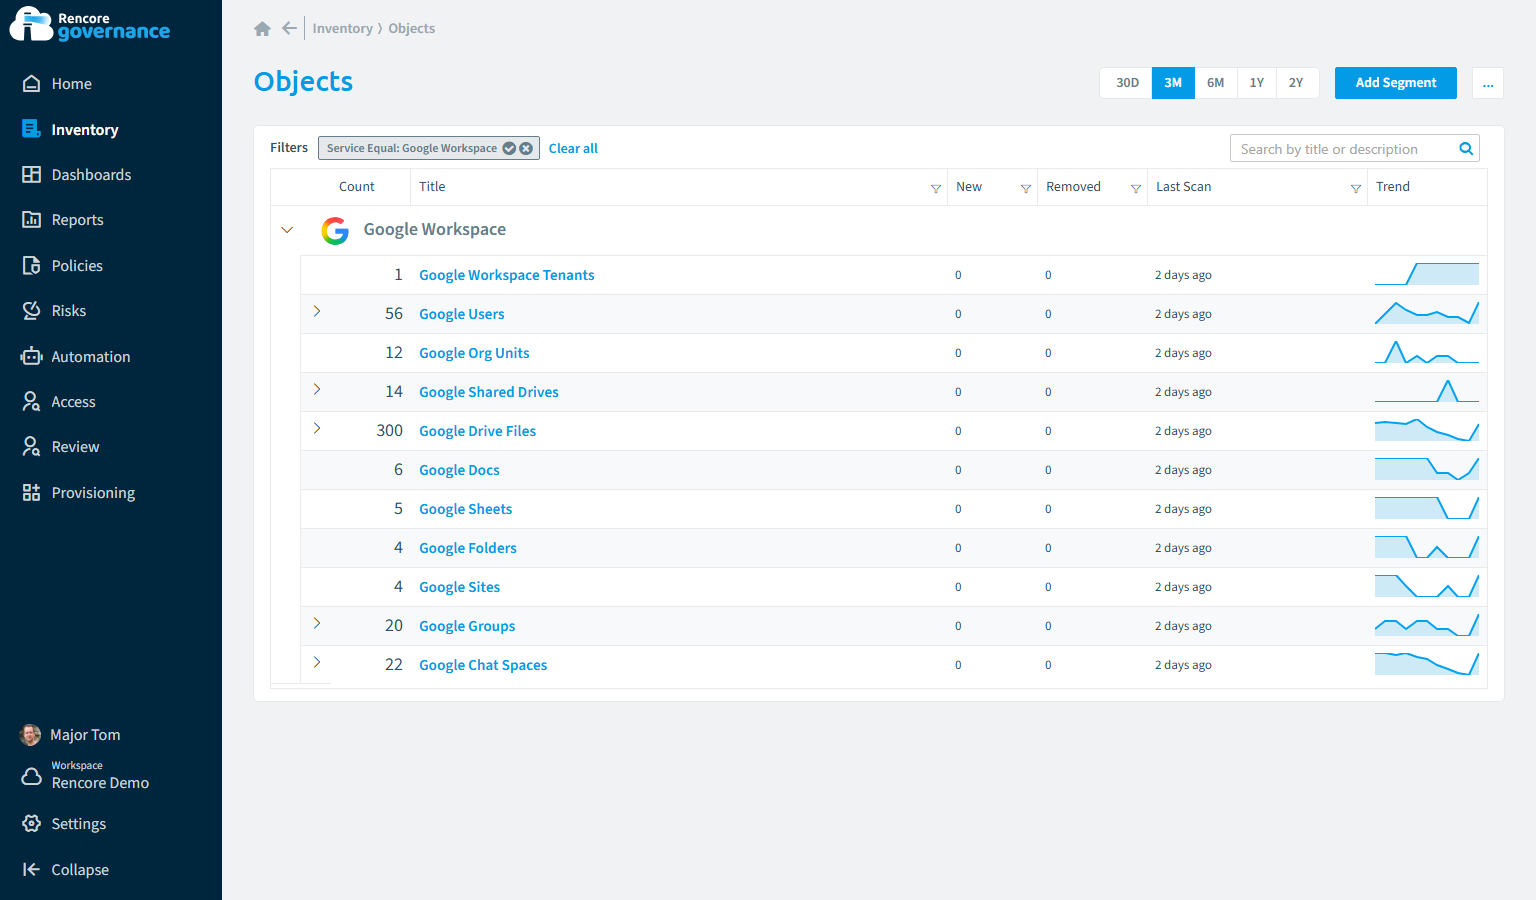
Task: Expand the Google Groups row
Action: click(x=317, y=623)
